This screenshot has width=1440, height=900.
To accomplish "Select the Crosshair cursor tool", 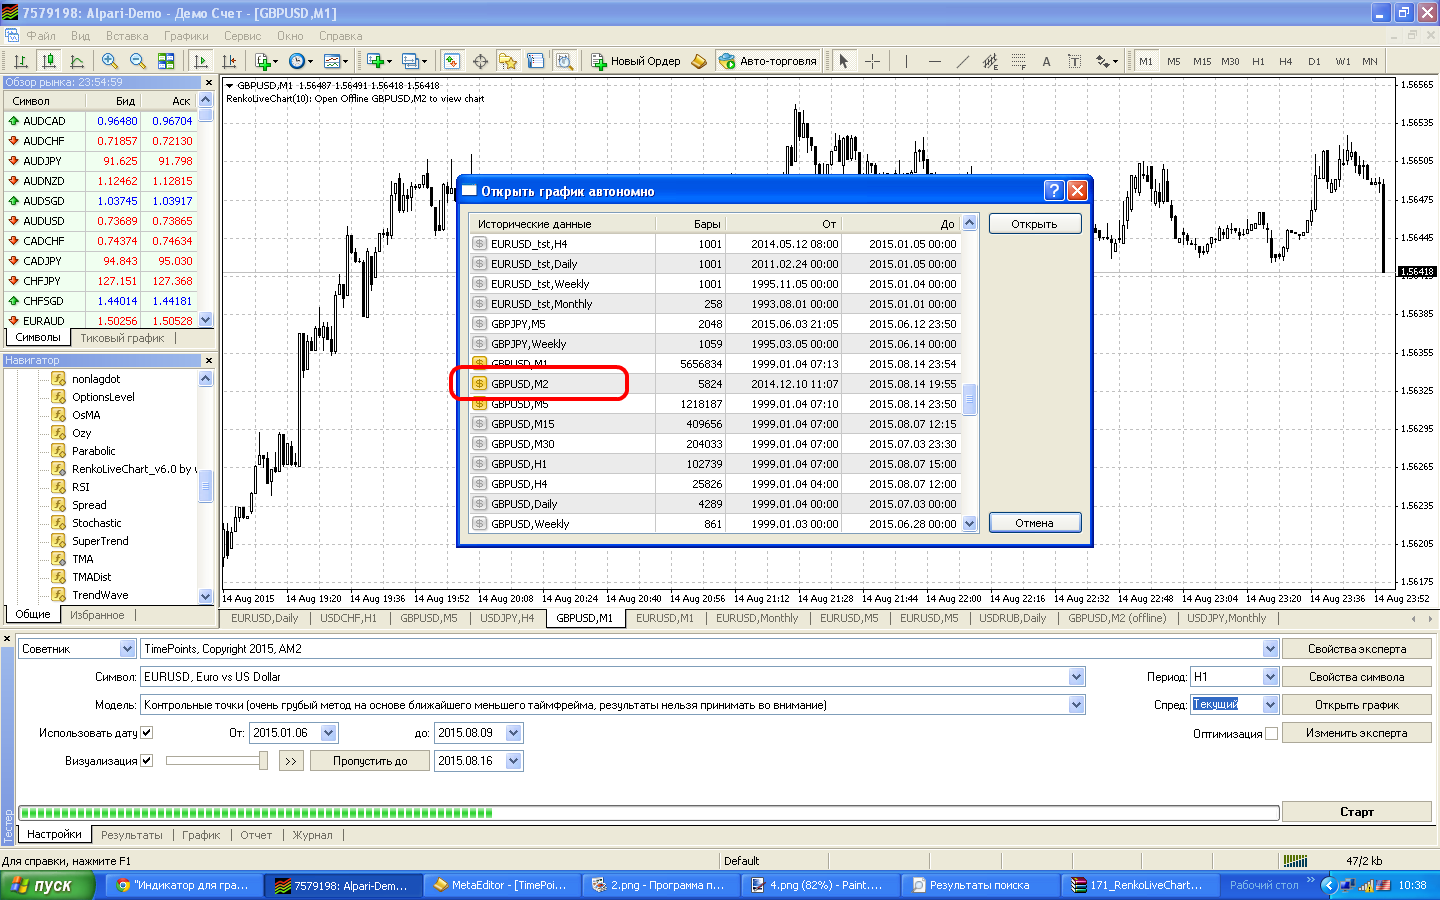I will 872,61.
